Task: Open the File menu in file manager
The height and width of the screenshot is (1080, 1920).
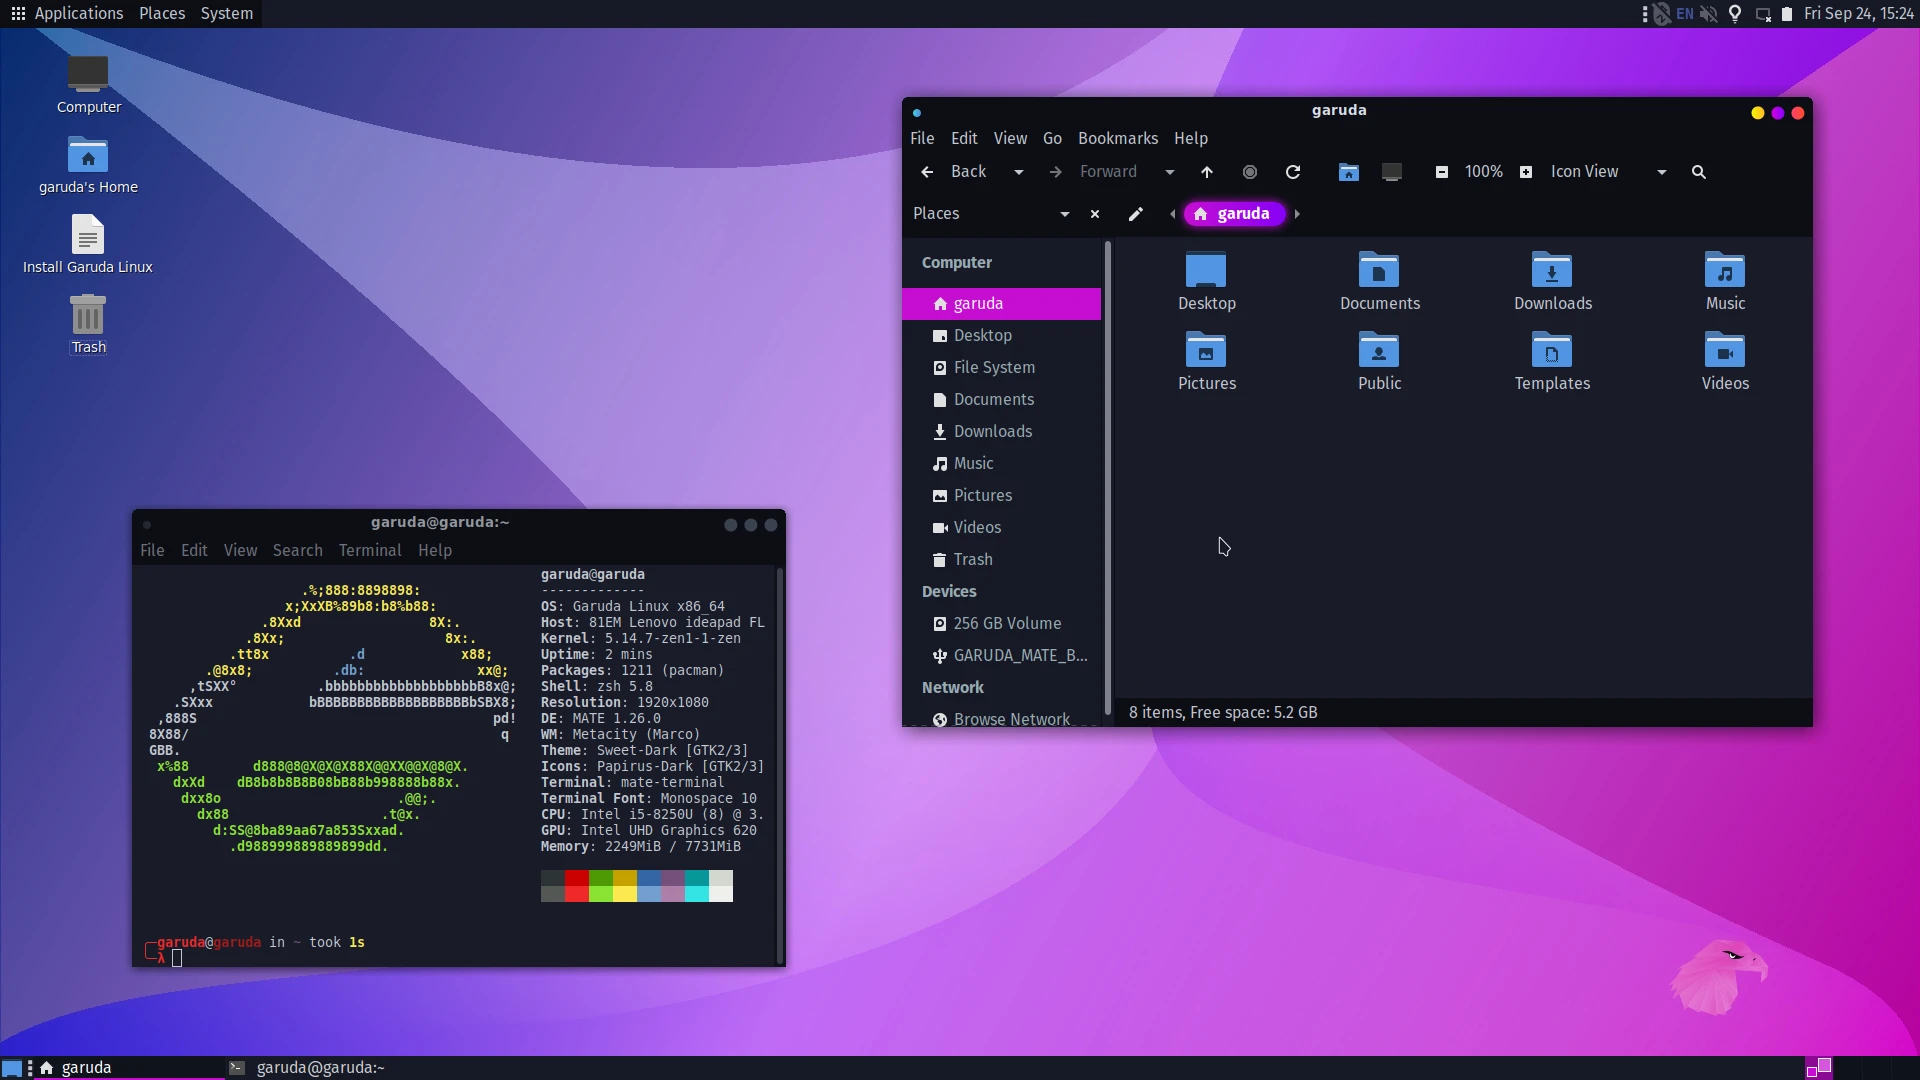Action: pos(922,138)
